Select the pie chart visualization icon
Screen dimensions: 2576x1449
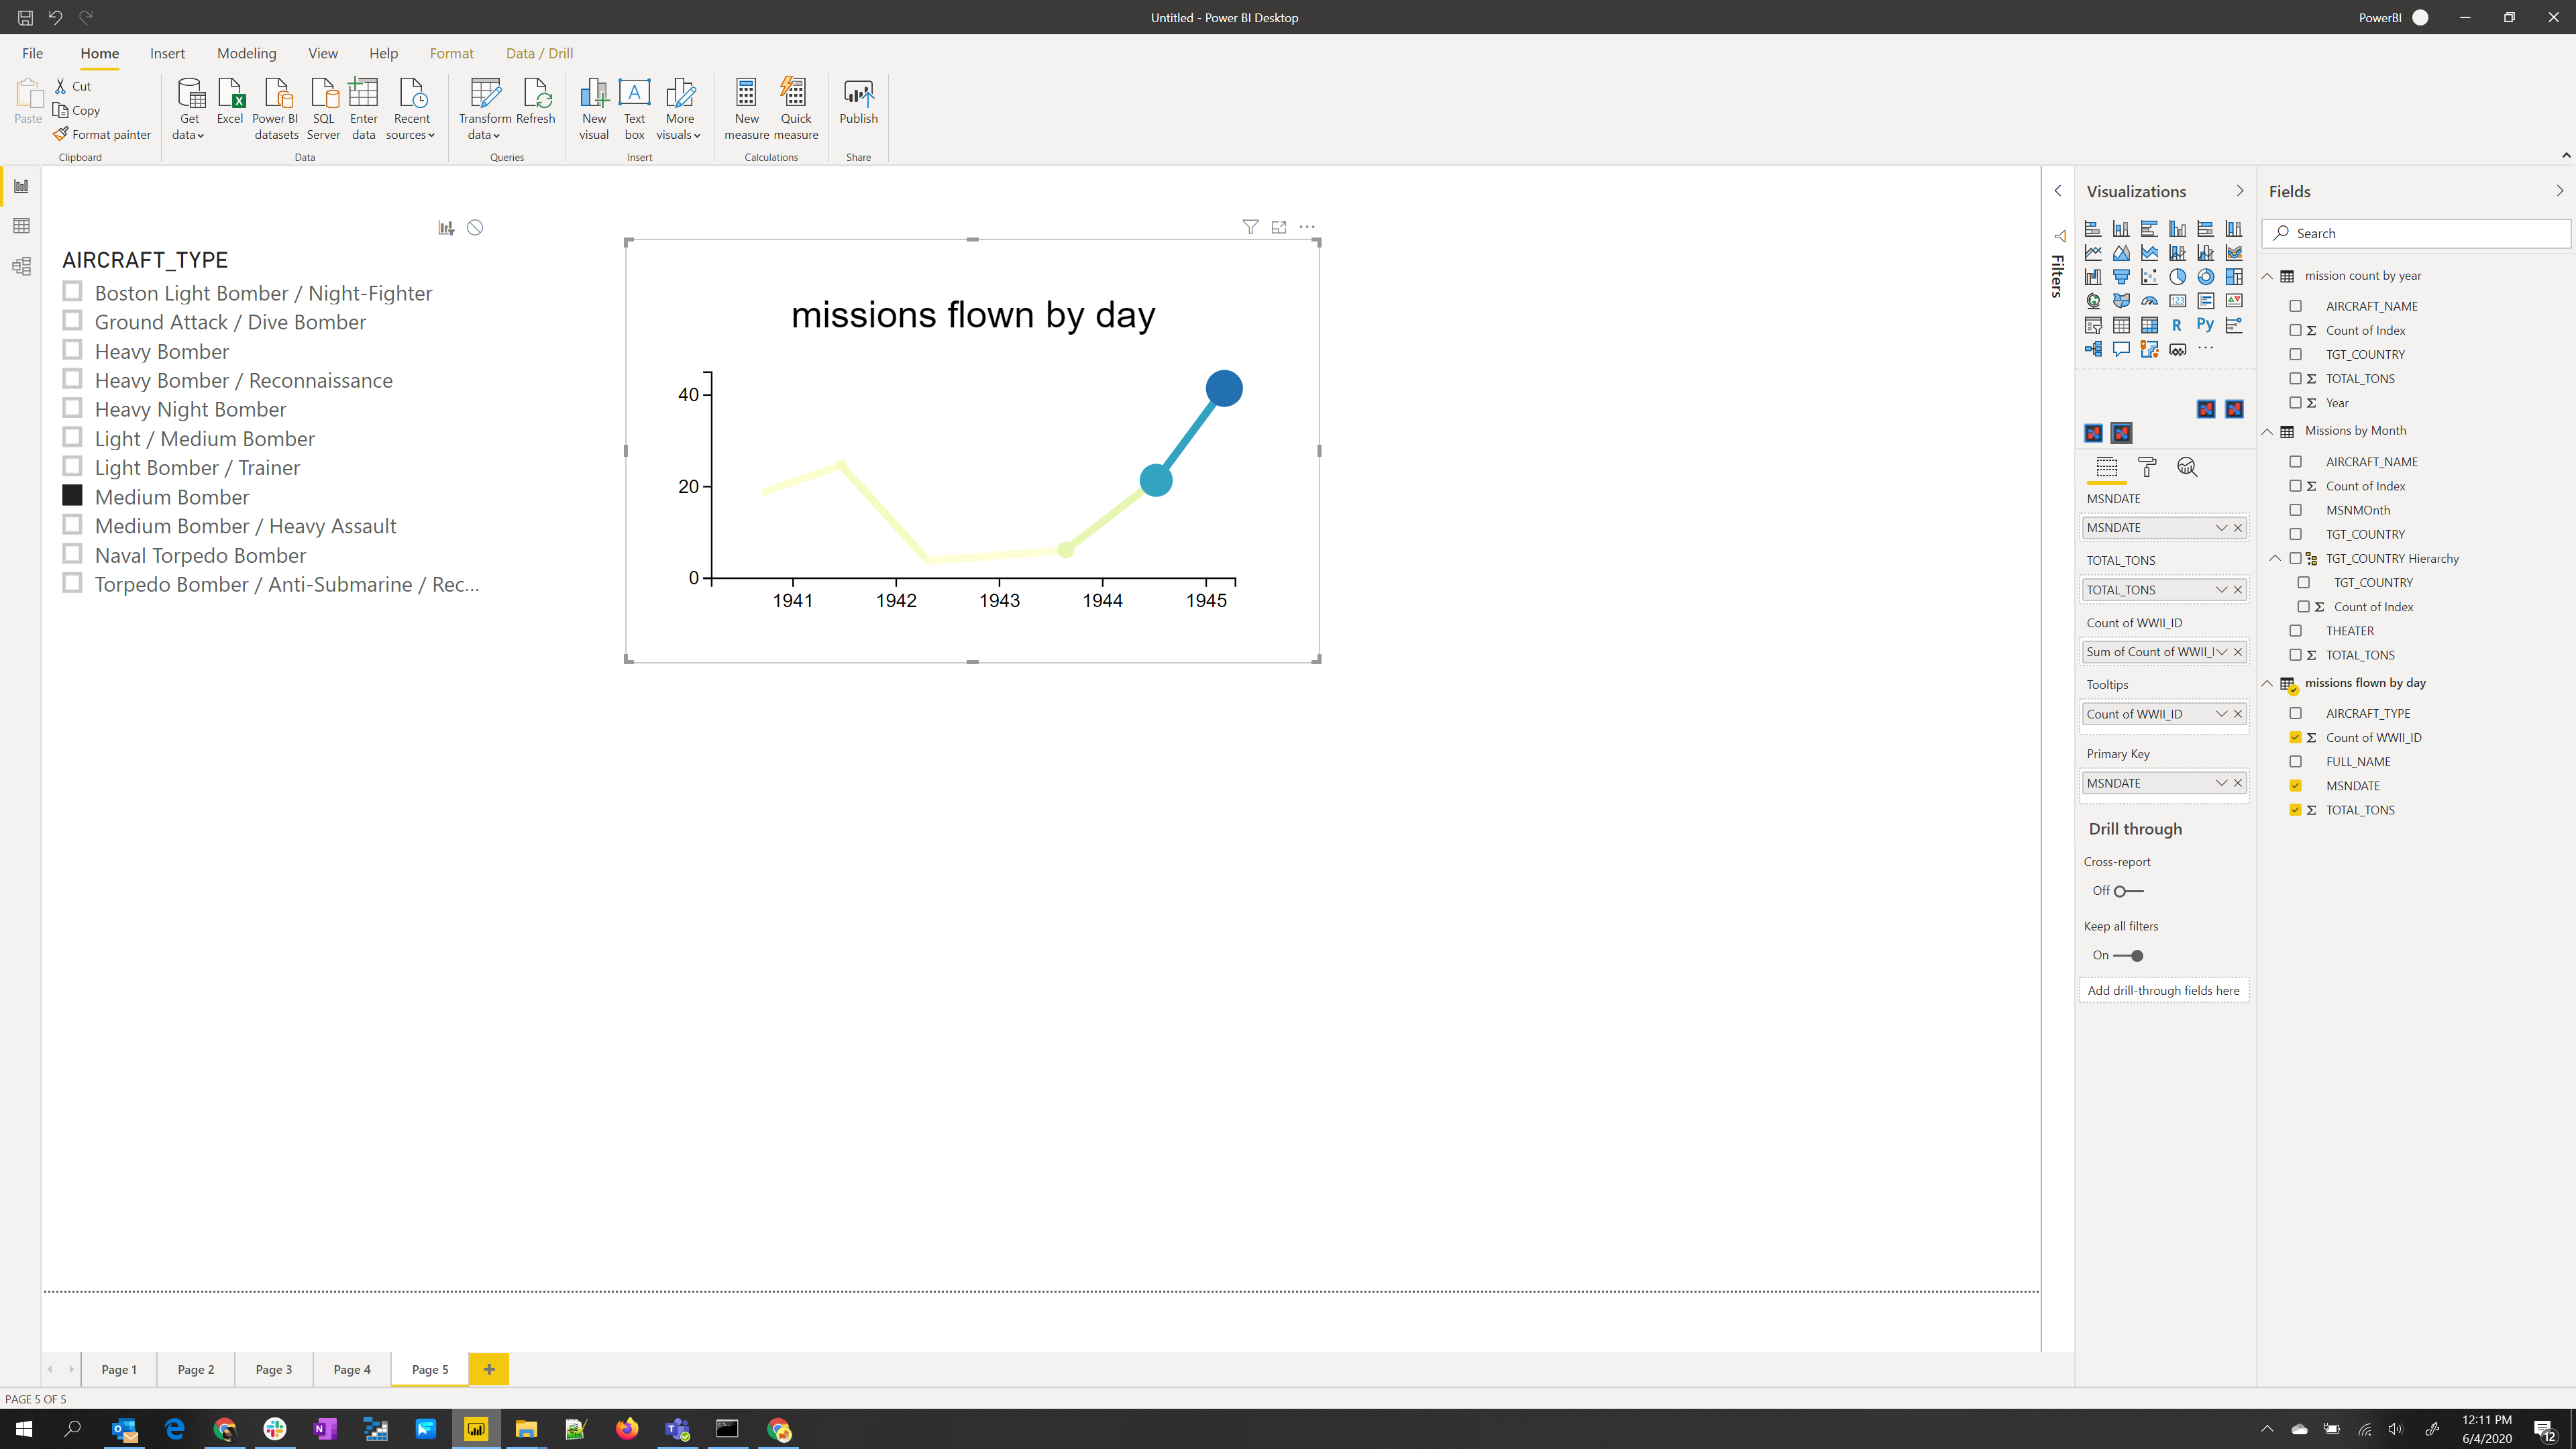(x=2177, y=277)
